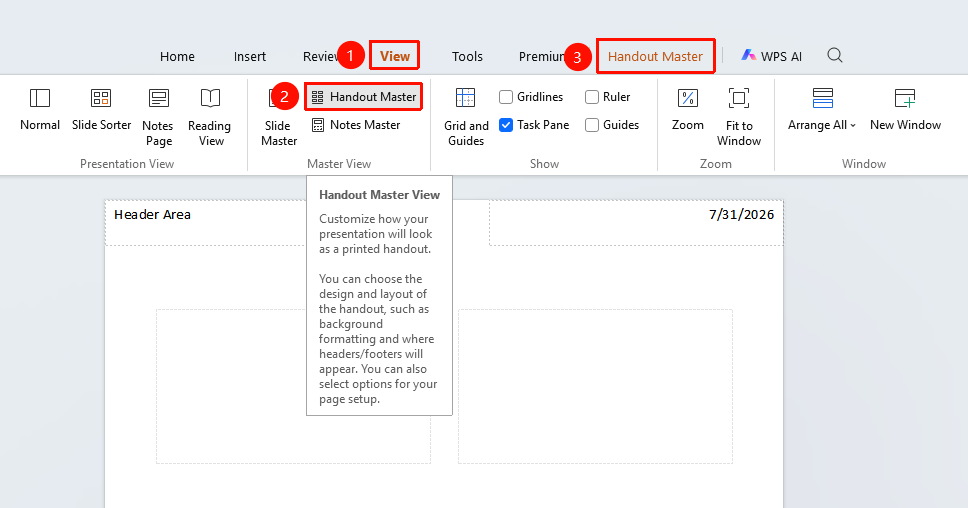Image resolution: width=968 pixels, height=508 pixels.
Task: Select the right slide placeholder on handout
Action: tap(595, 386)
